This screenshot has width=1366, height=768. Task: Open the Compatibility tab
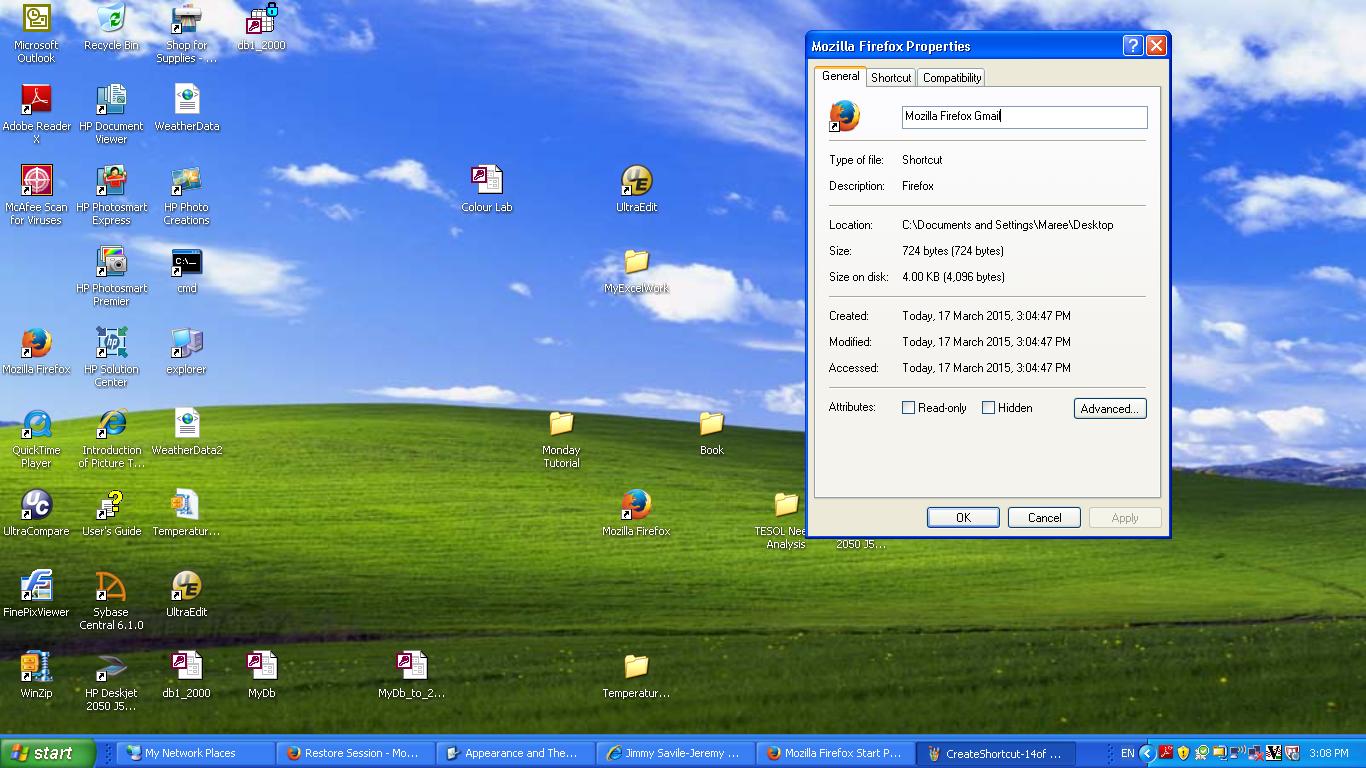[x=952, y=78]
